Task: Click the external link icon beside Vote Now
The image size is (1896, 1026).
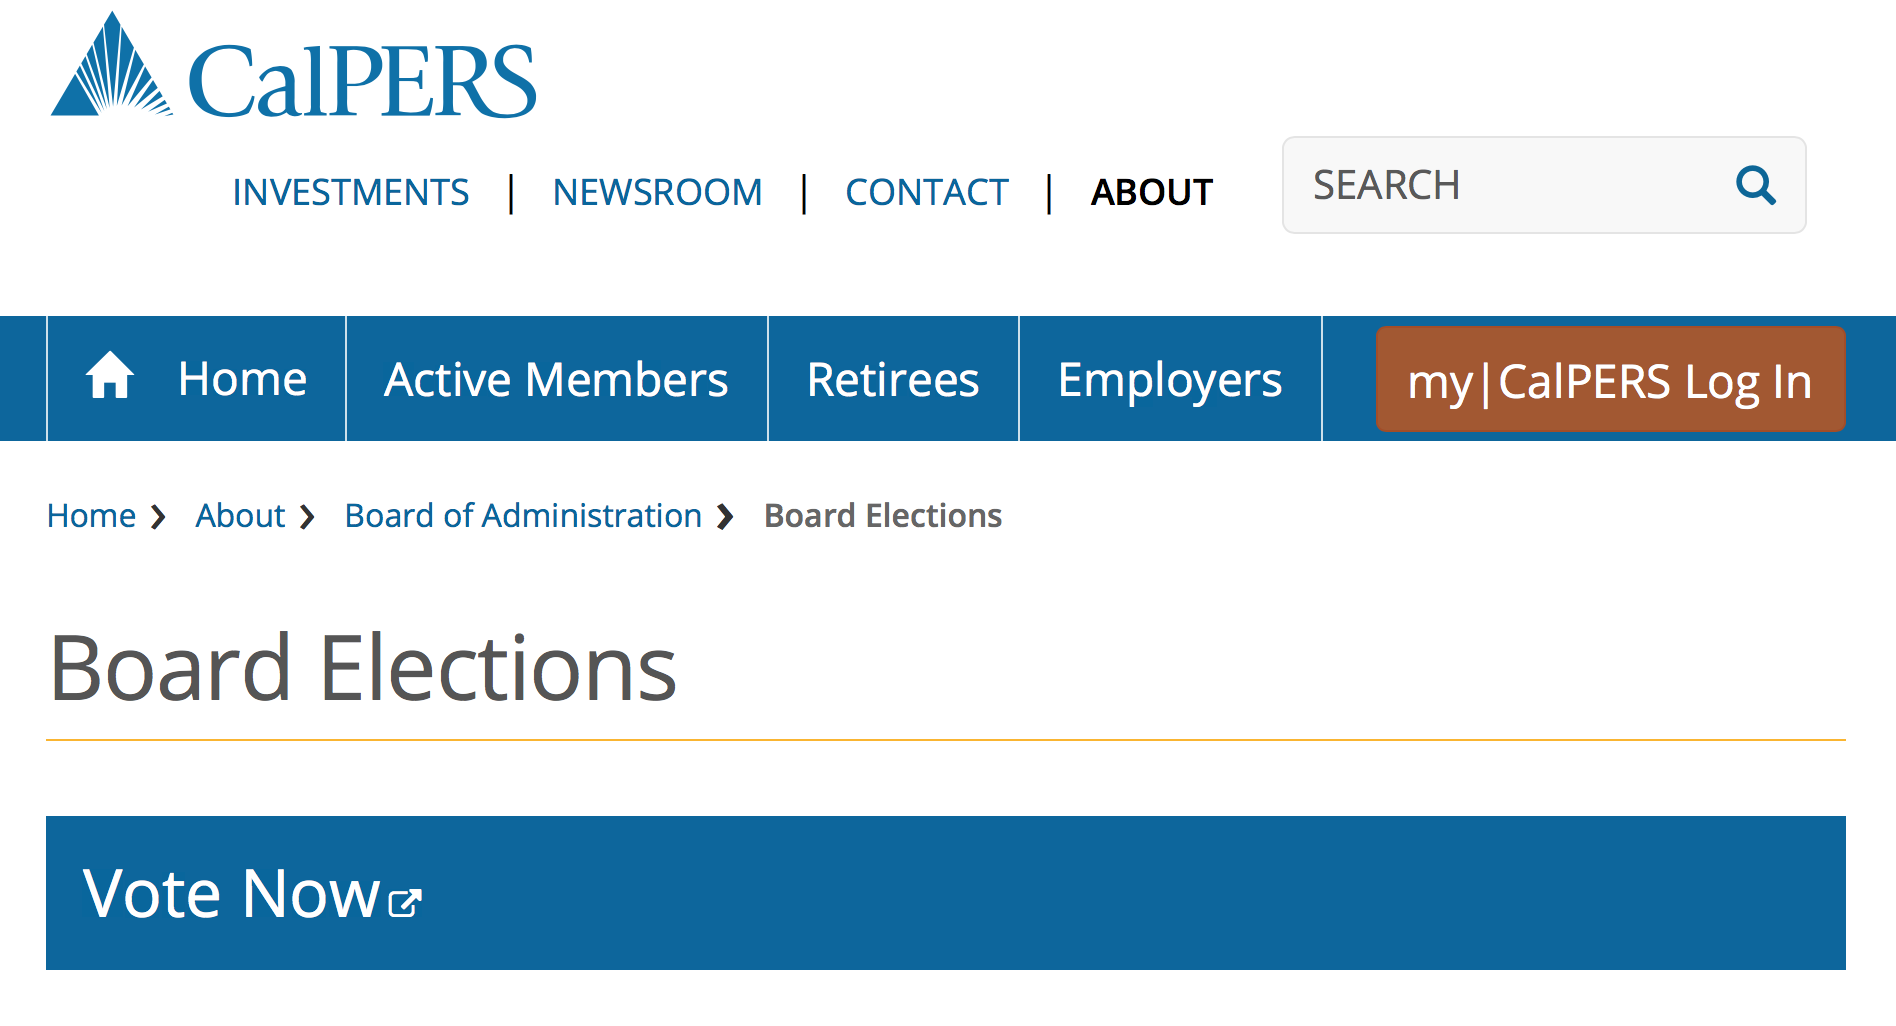Action: point(405,902)
